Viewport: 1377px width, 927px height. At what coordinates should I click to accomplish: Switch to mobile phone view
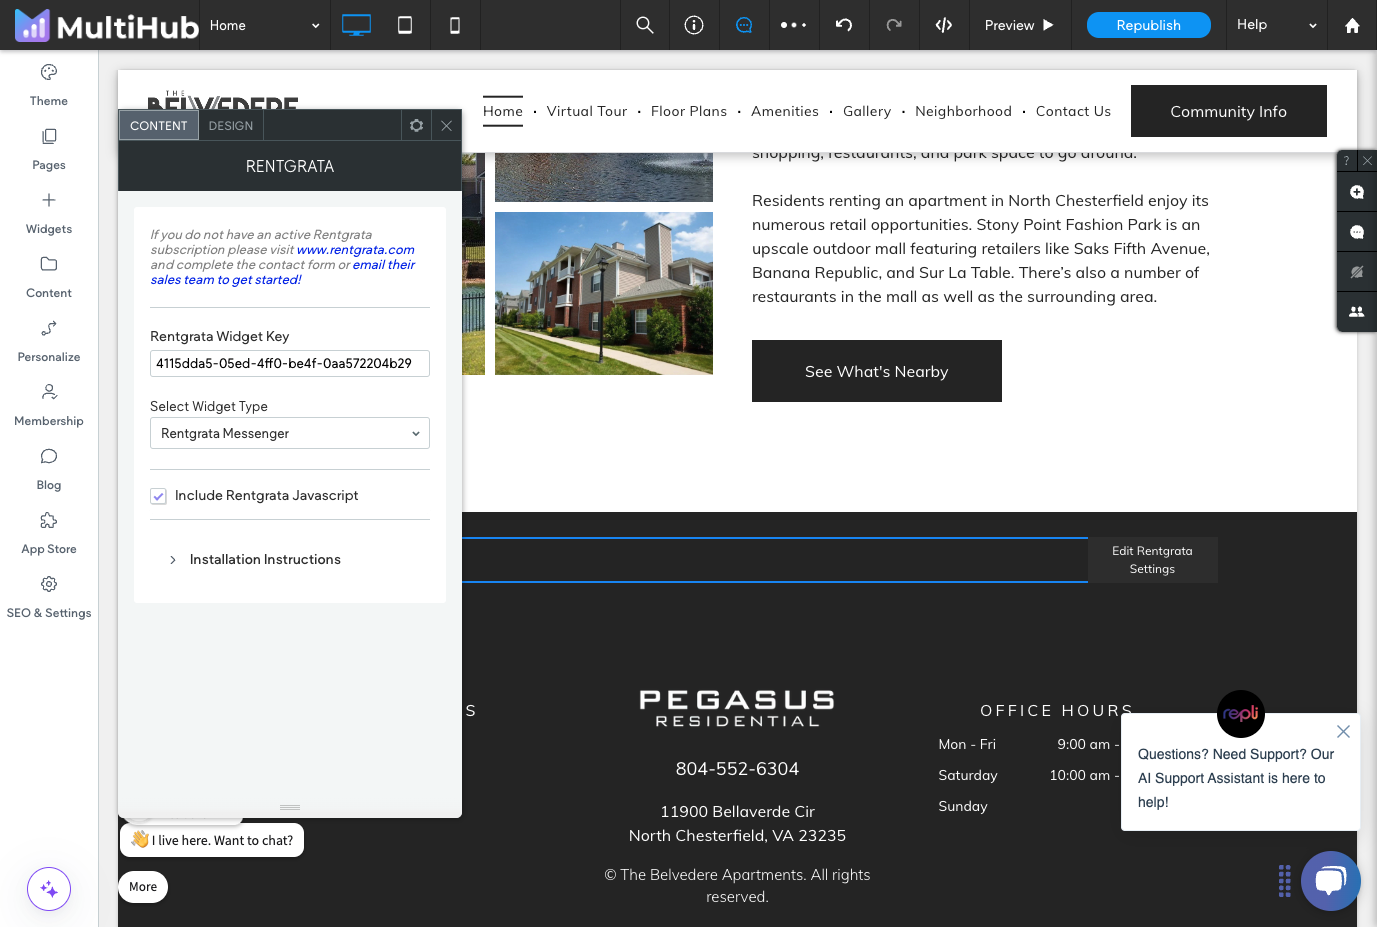455,25
